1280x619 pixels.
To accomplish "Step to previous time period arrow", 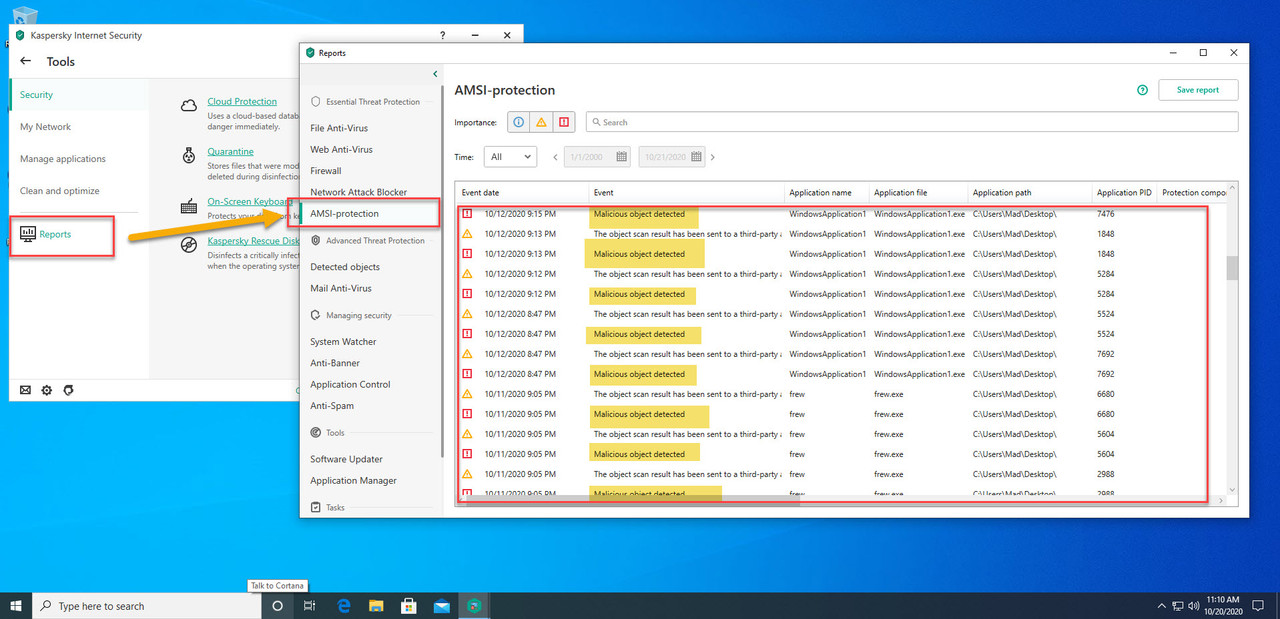I will pyautogui.click(x=555, y=157).
